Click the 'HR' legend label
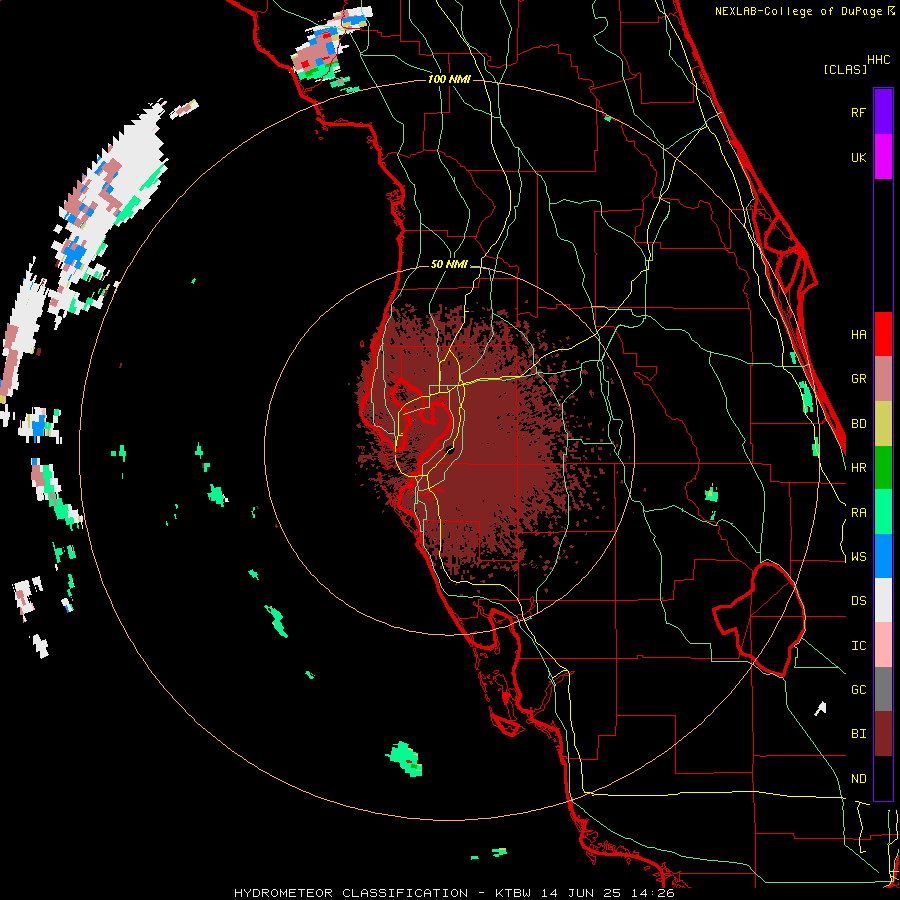The height and width of the screenshot is (900, 900). pos(858,468)
